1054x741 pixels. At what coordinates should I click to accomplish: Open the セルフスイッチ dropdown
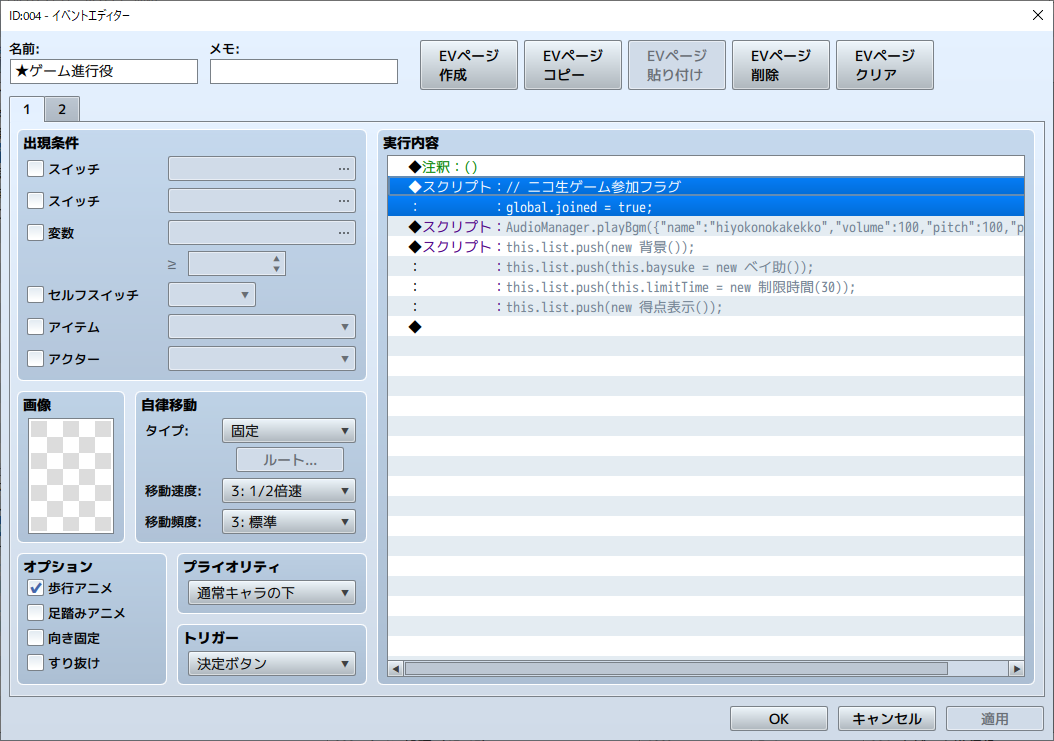point(212,295)
